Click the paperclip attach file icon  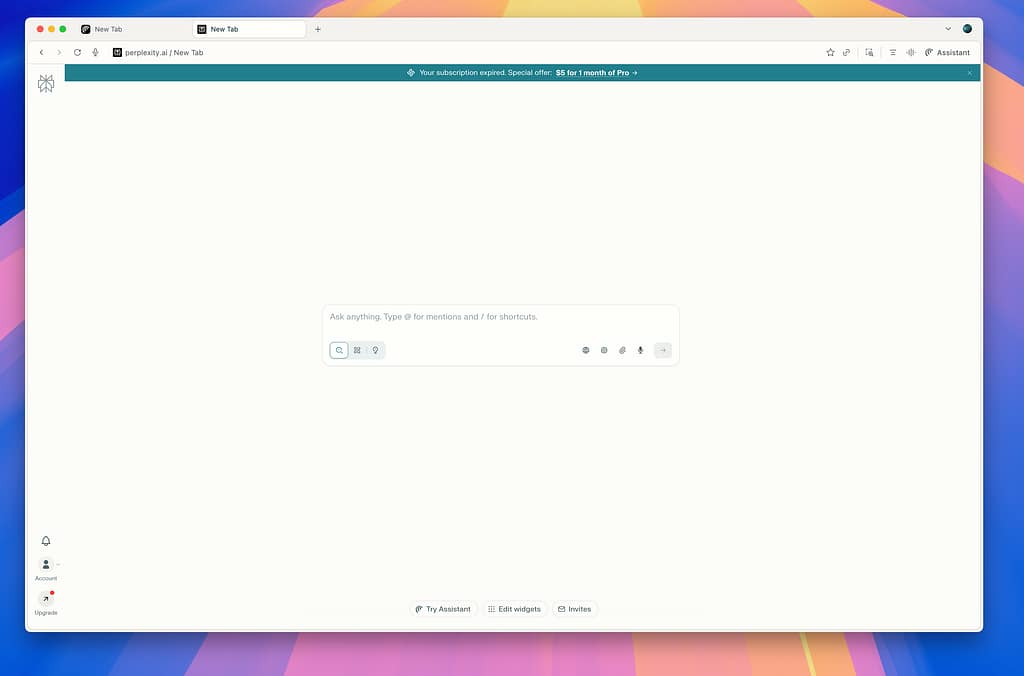tap(622, 350)
